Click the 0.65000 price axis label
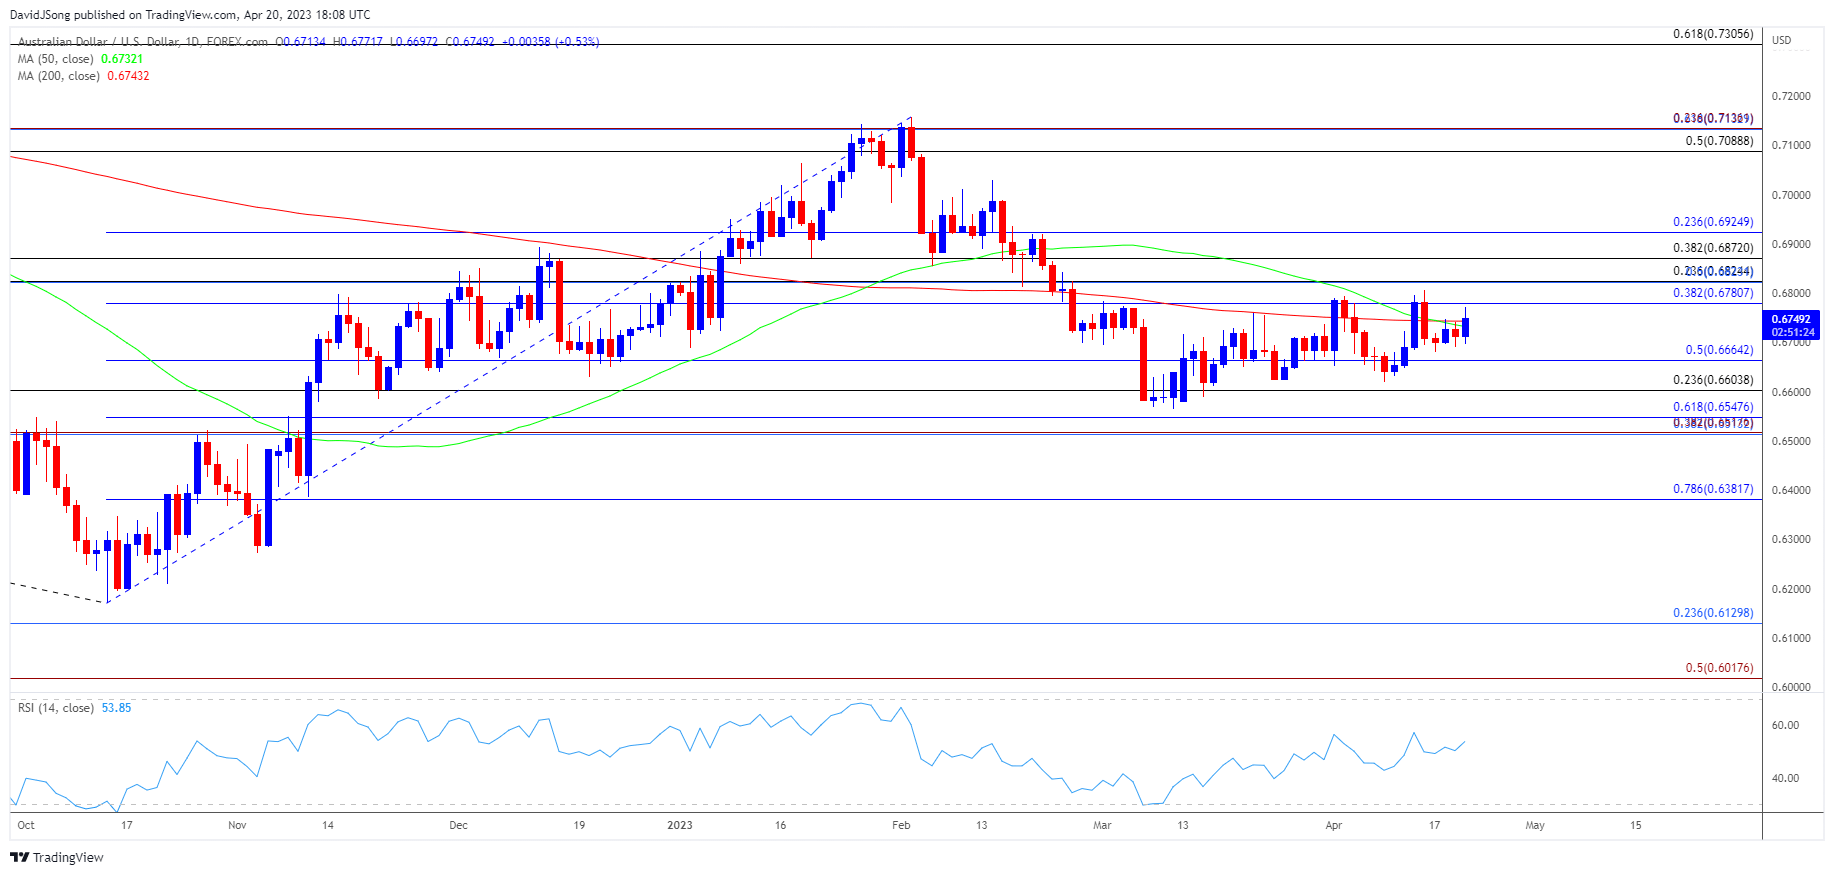The width and height of the screenshot is (1834, 875). point(1791,441)
